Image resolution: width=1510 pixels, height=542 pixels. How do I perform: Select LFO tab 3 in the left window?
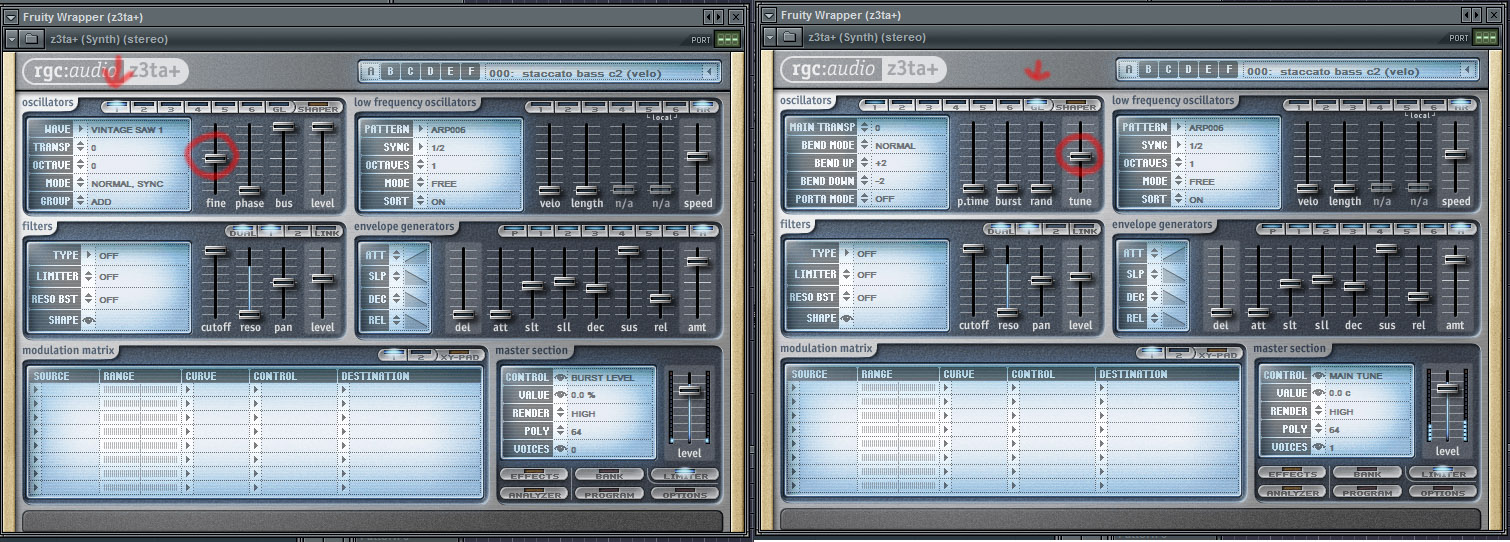(x=596, y=107)
